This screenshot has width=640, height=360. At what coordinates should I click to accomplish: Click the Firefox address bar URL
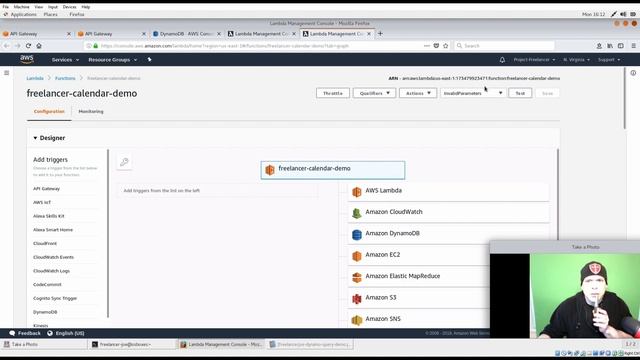[224, 46]
